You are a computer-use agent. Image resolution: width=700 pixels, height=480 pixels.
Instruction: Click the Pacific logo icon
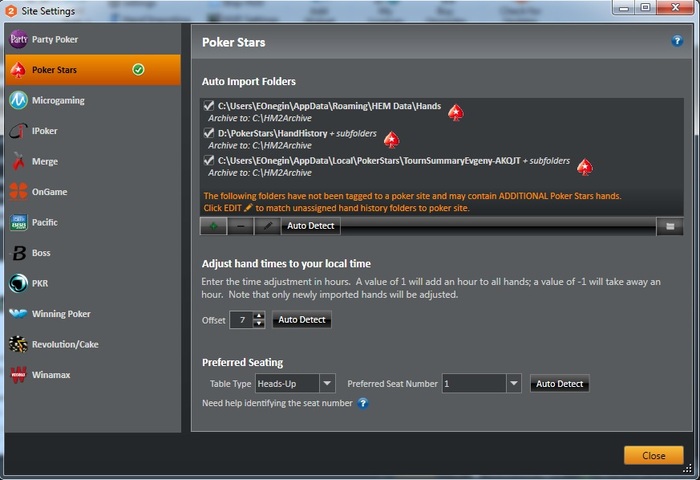[18, 222]
